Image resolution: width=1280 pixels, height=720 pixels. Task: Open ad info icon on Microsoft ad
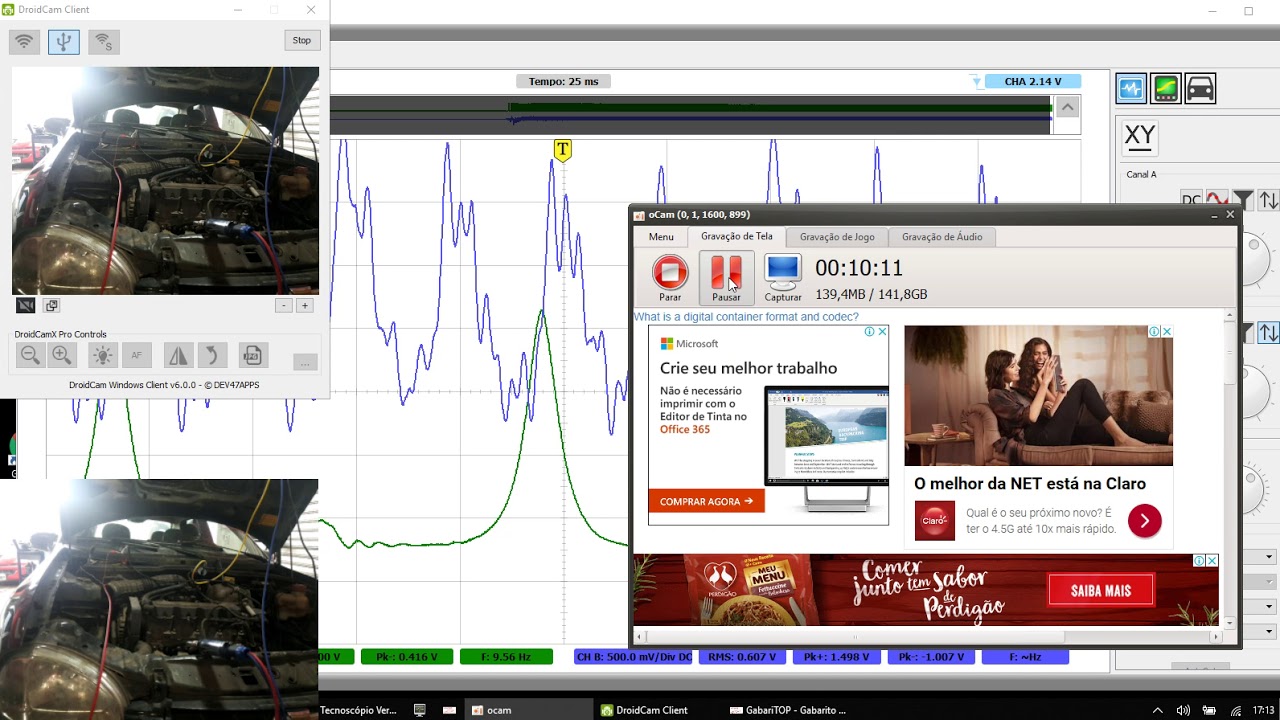click(x=870, y=331)
